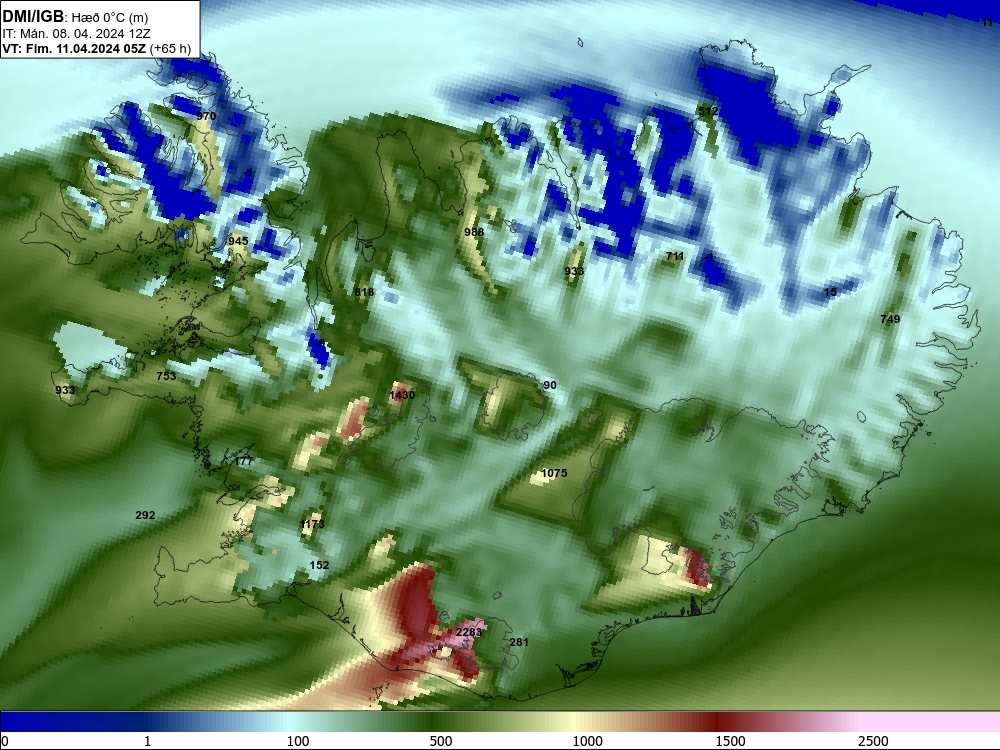This screenshot has width=1000, height=750.
Task: Click the initial time line 'IT: Mán. 08. 04. 2024 12Z'
Action: pos(77,34)
